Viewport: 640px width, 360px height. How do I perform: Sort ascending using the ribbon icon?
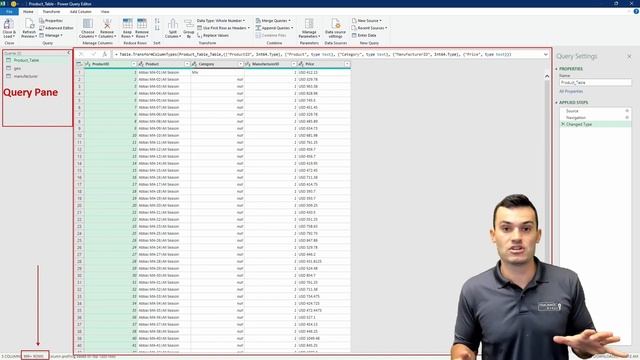[x=157, y=20]
